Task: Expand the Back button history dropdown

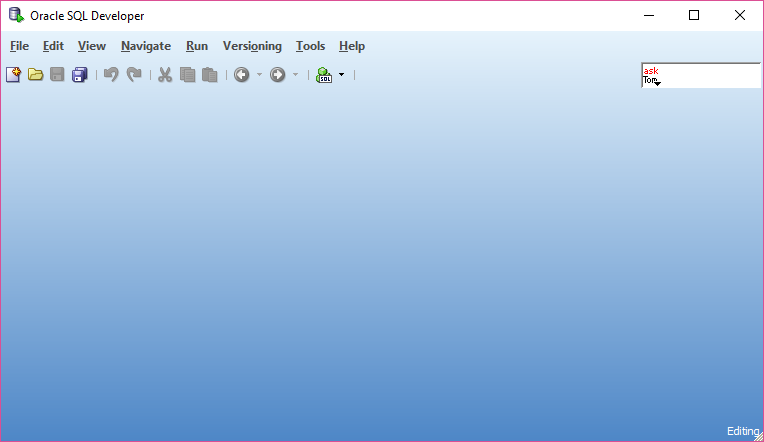Action: pos(259,75)
